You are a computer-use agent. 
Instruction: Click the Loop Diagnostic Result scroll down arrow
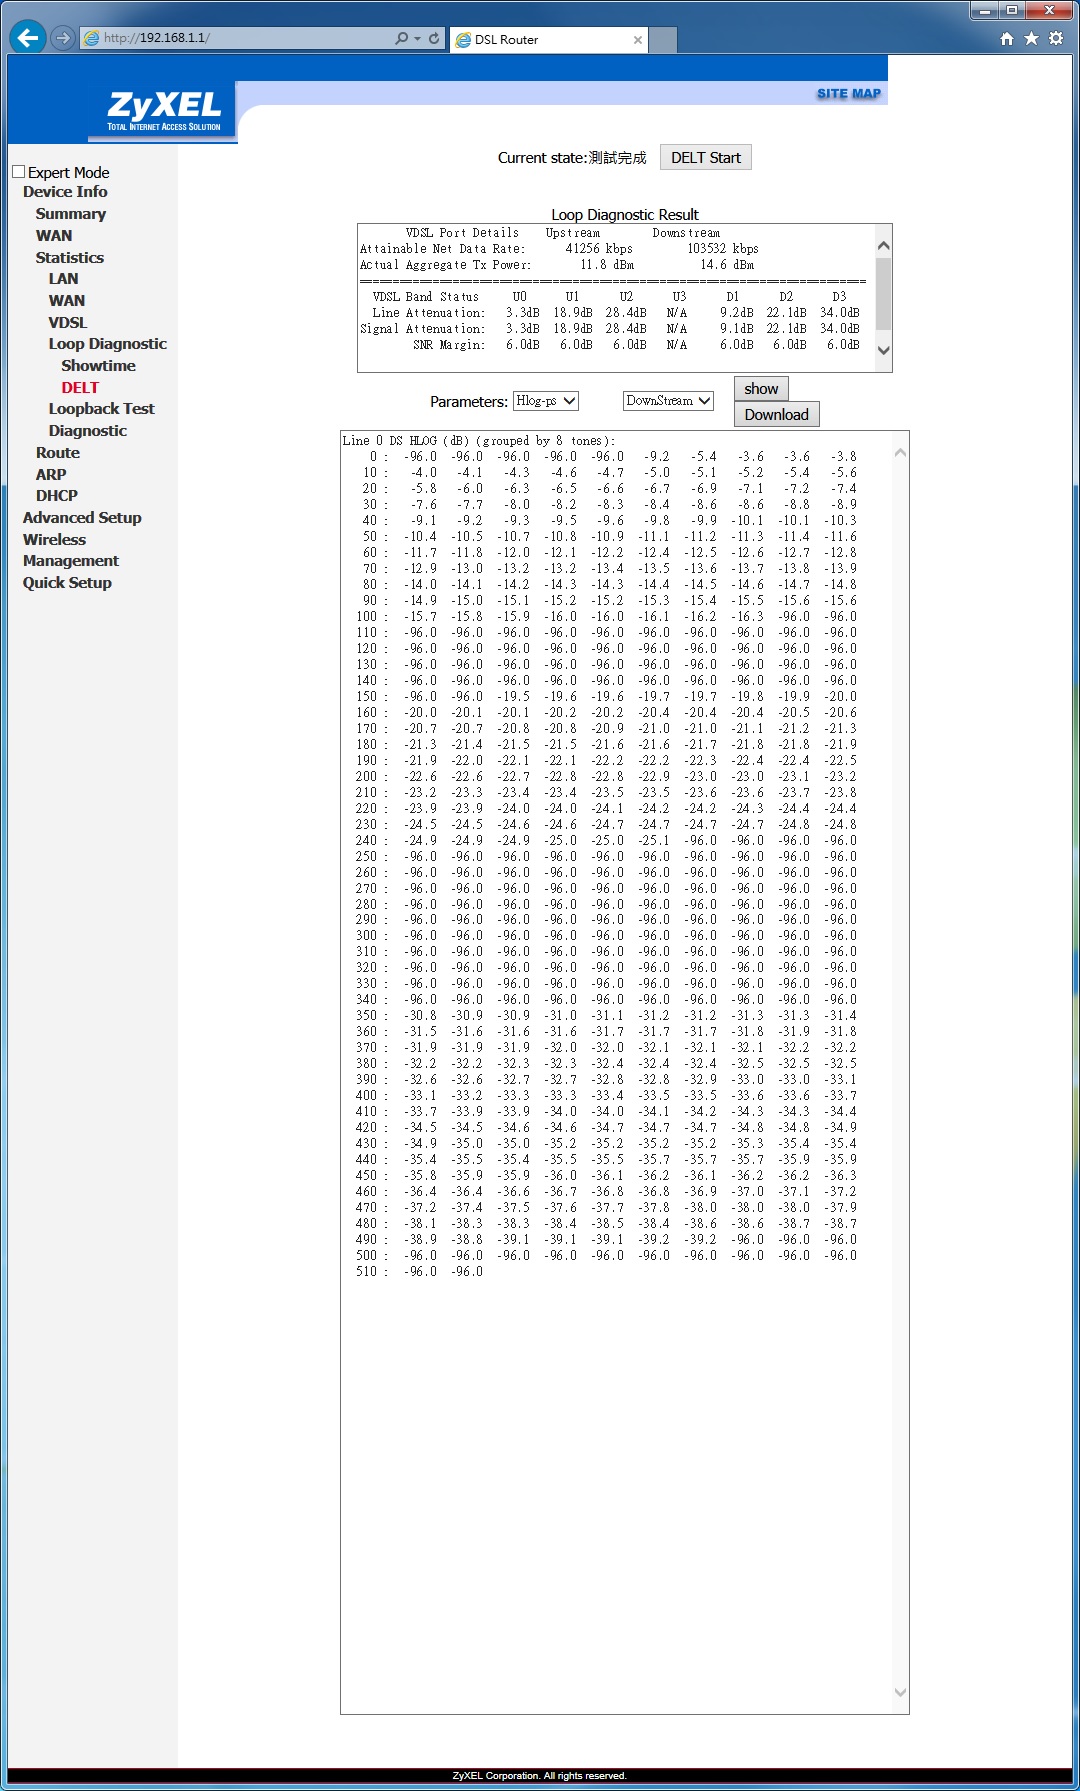pos(883,350)
